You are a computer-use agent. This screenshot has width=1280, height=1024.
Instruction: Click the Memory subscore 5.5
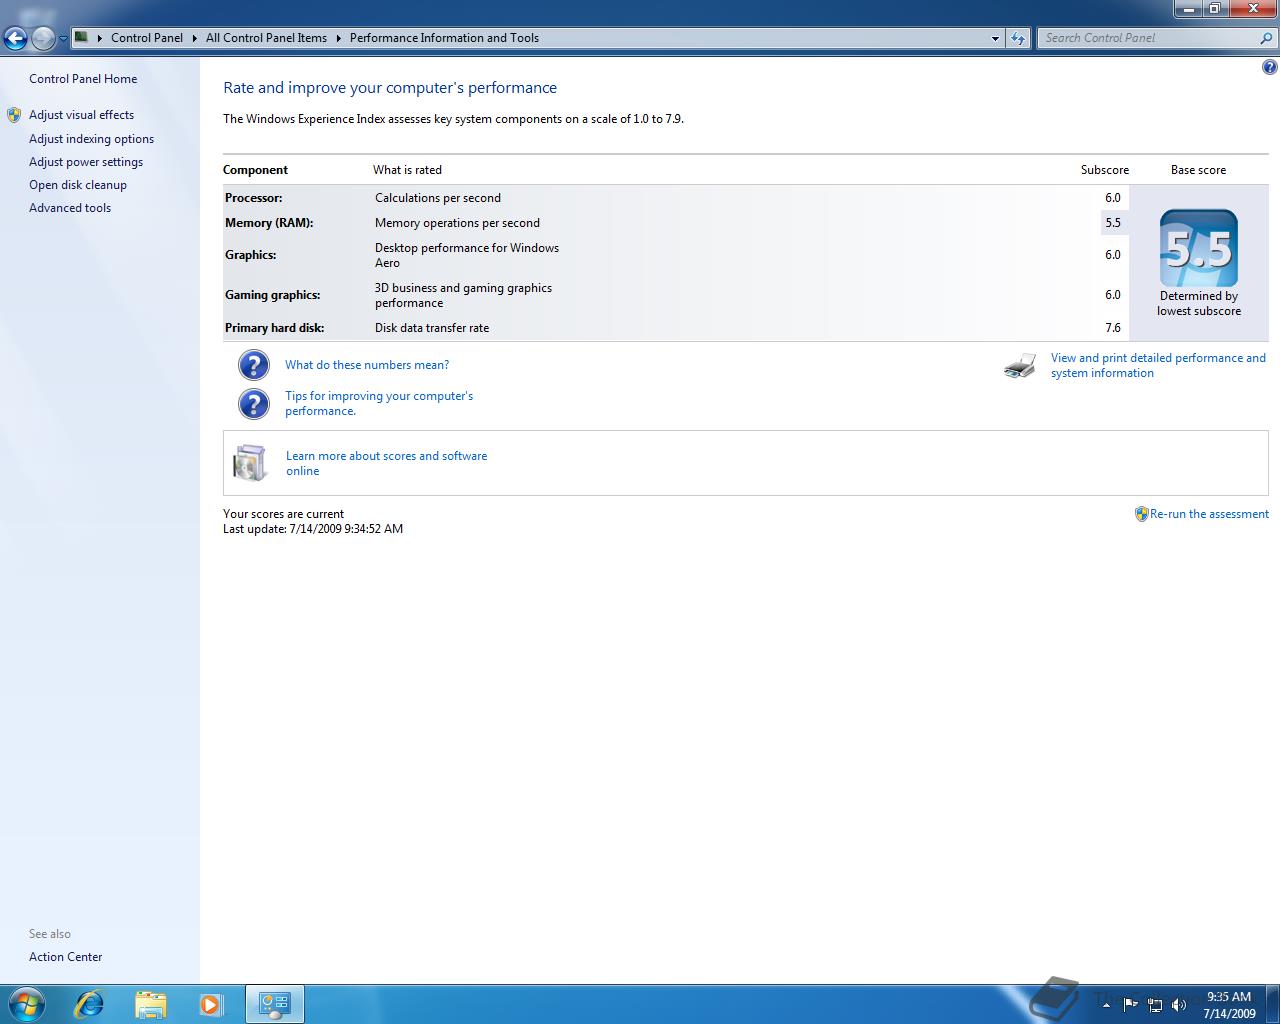(1113, 223)
